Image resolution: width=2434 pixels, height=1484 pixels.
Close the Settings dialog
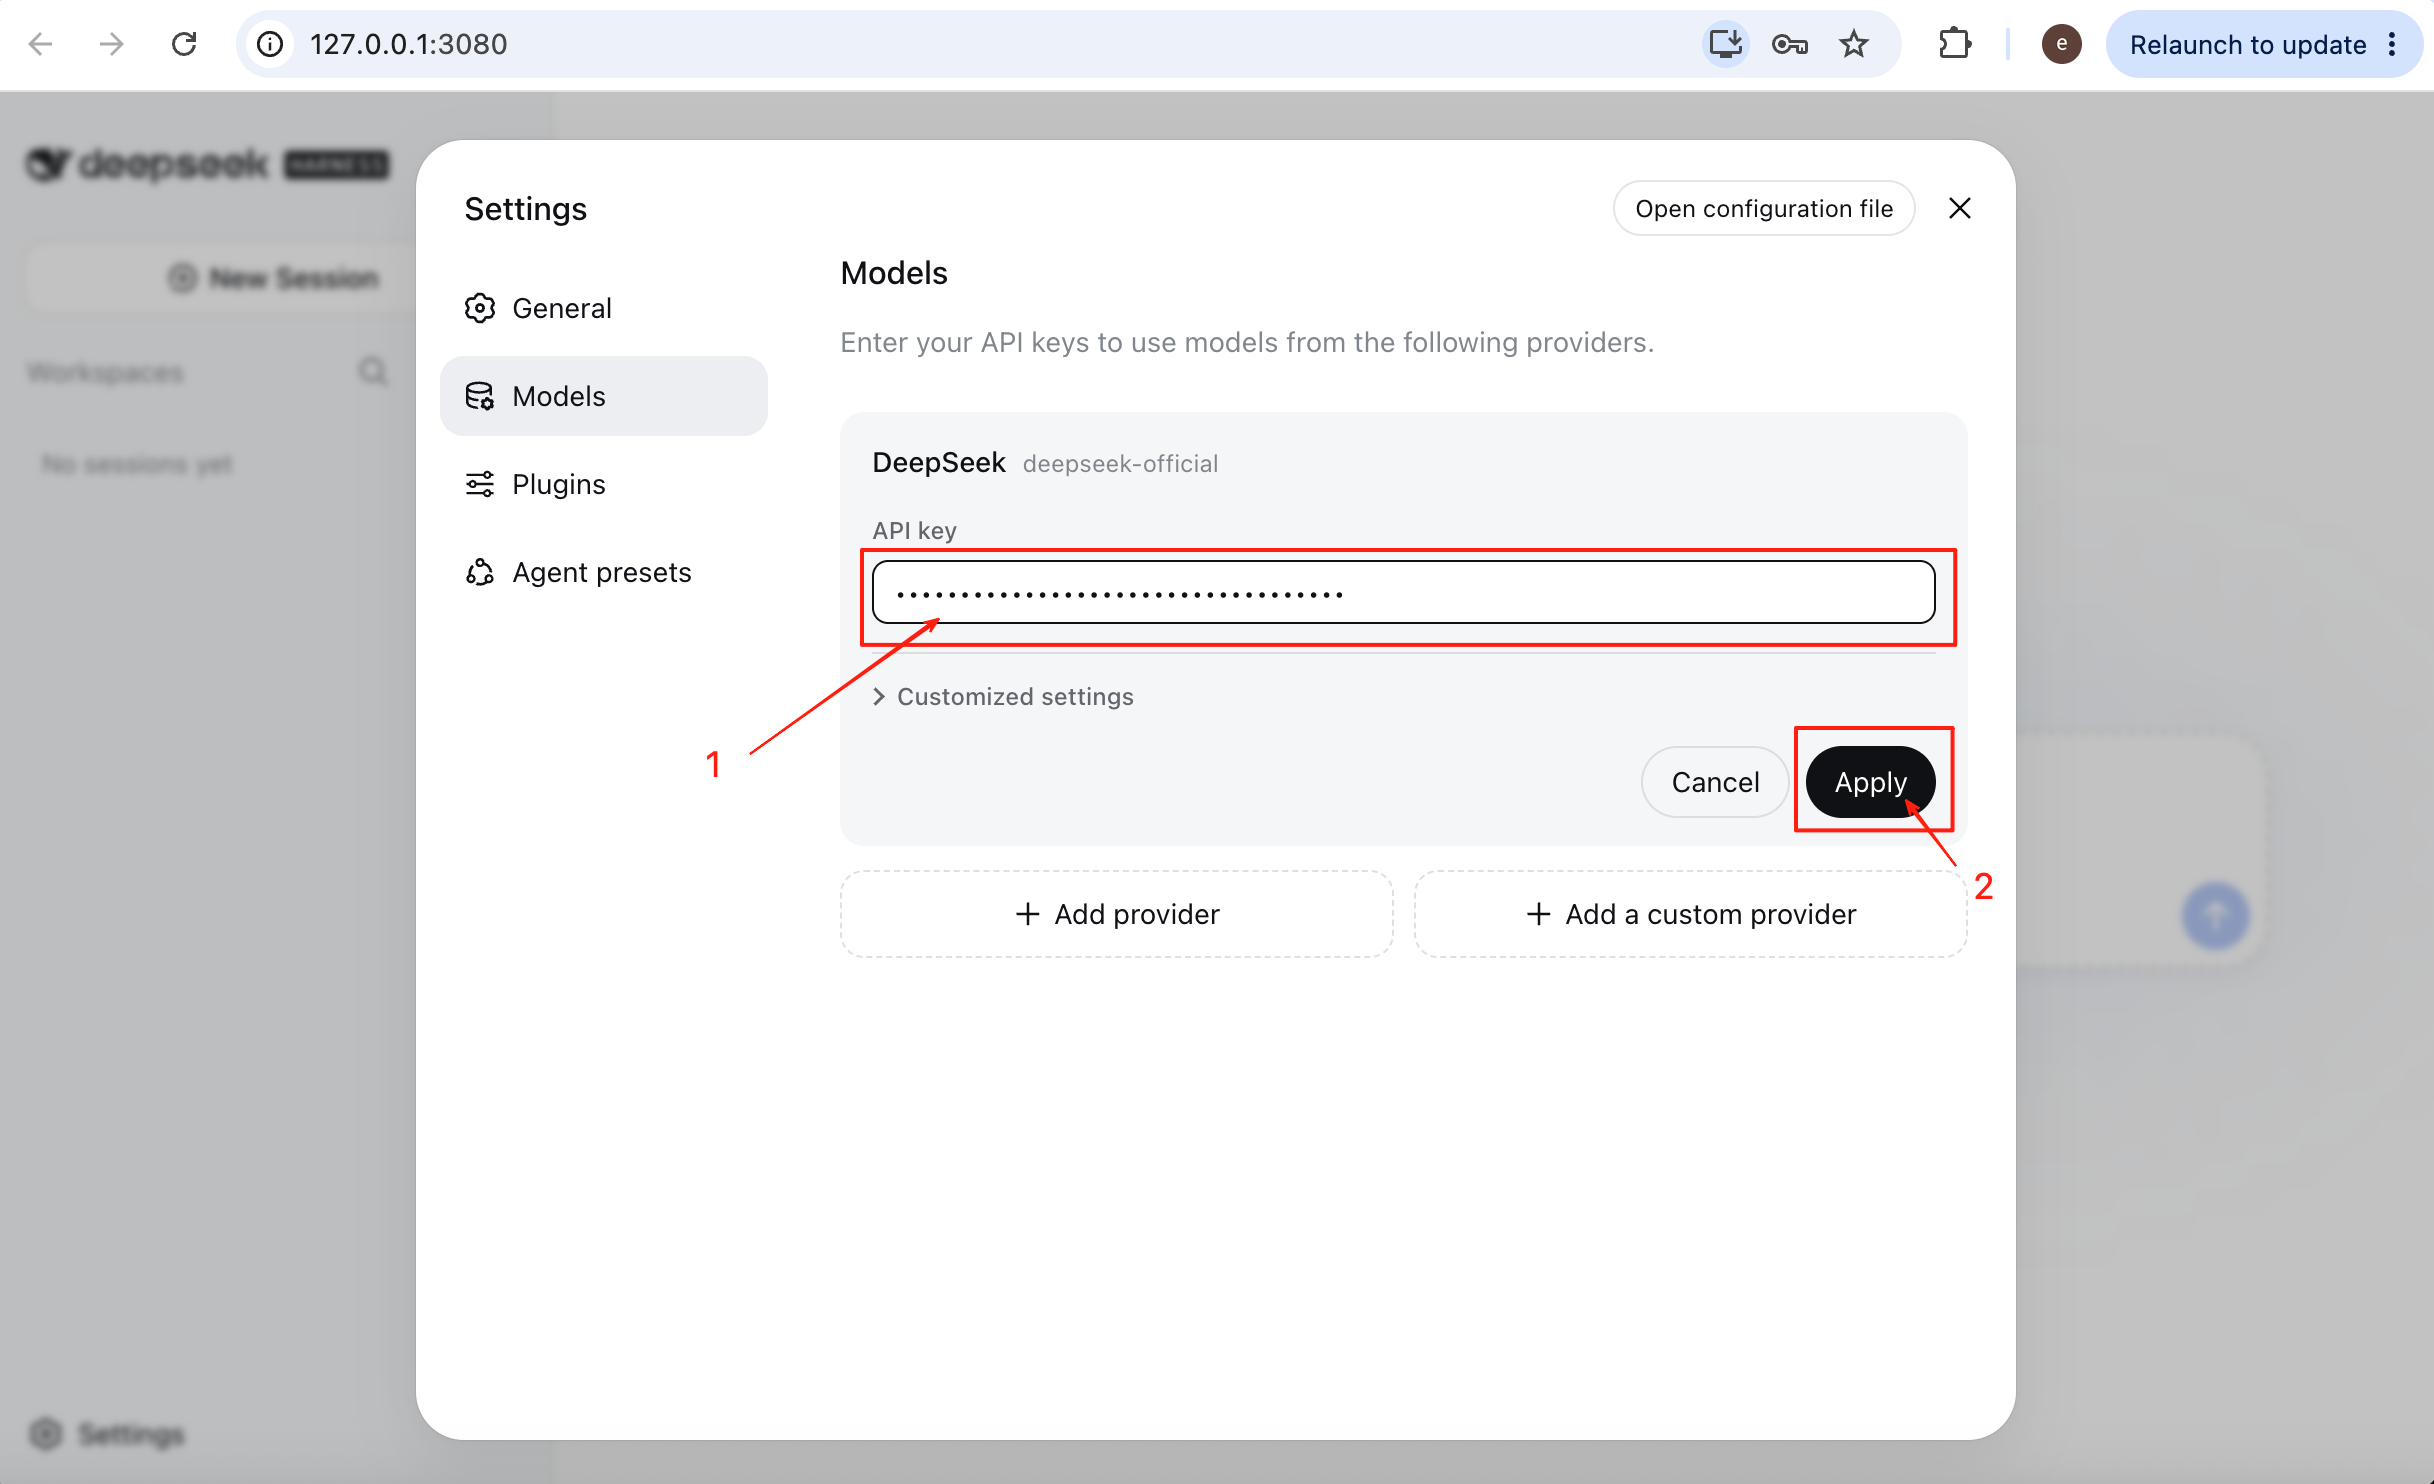(1960, 208)
